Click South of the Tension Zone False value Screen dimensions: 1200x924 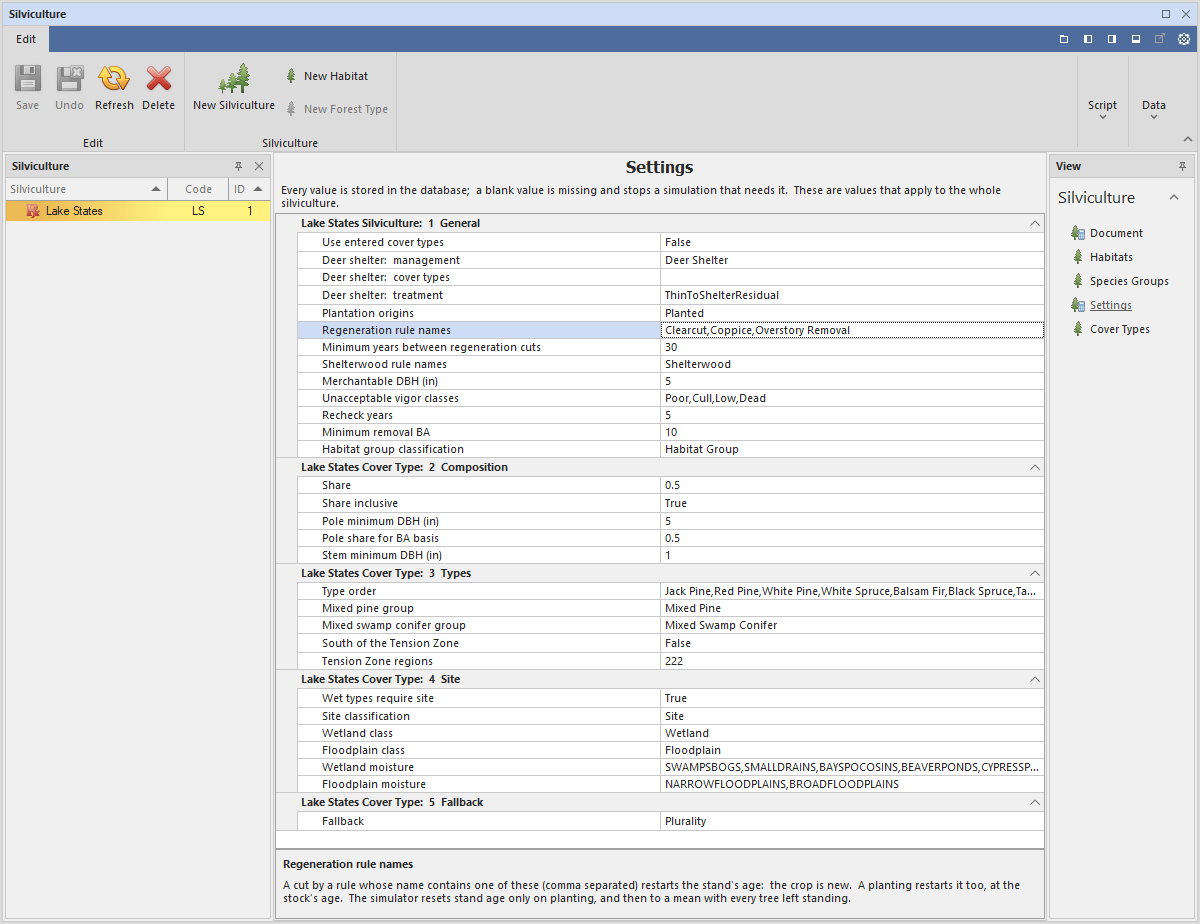tap(852, 643)
